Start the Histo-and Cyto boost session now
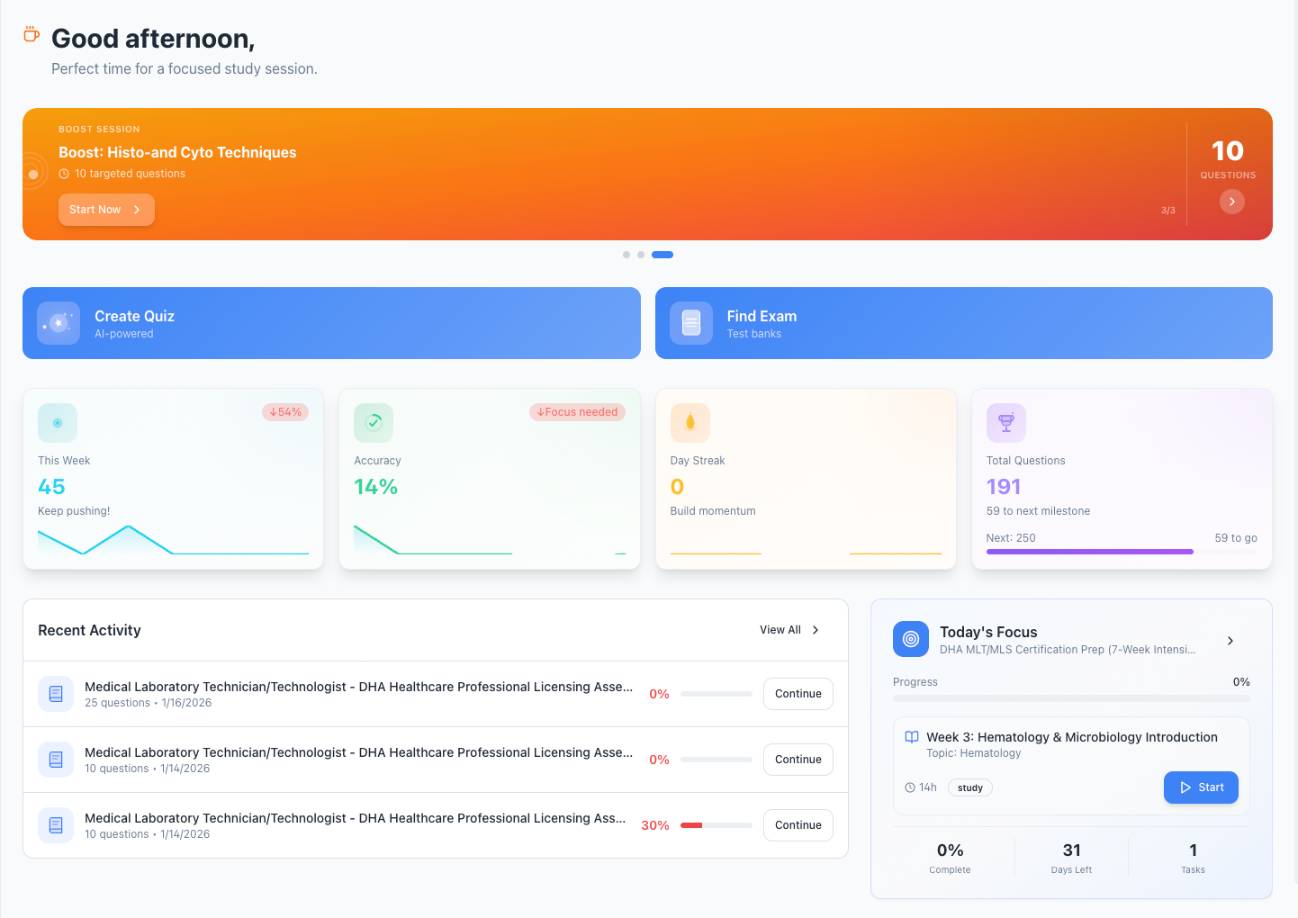This screenshot has width=1298, height=918. click(x=106, y=209)
